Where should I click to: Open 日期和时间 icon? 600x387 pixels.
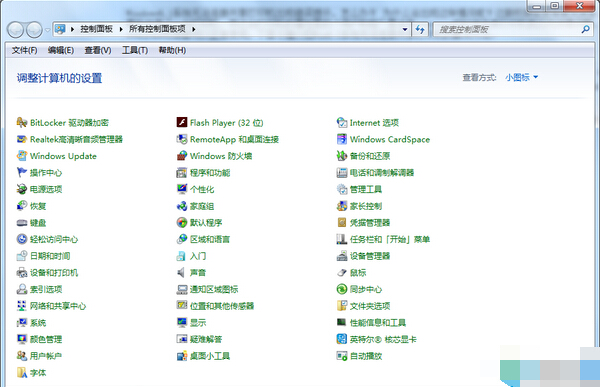(x=22, y=256)
